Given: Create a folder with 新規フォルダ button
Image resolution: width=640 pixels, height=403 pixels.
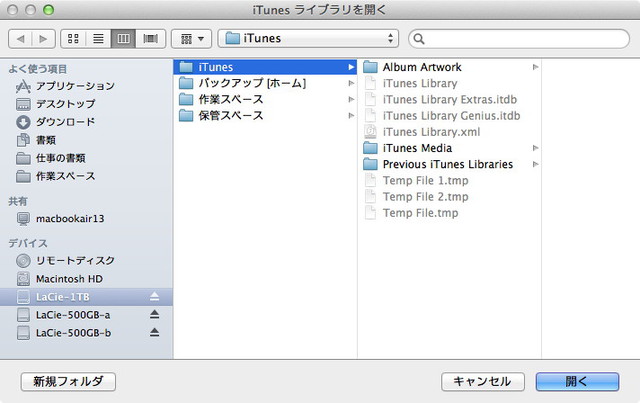Looking at the screenshot, I should coord(68,381).
